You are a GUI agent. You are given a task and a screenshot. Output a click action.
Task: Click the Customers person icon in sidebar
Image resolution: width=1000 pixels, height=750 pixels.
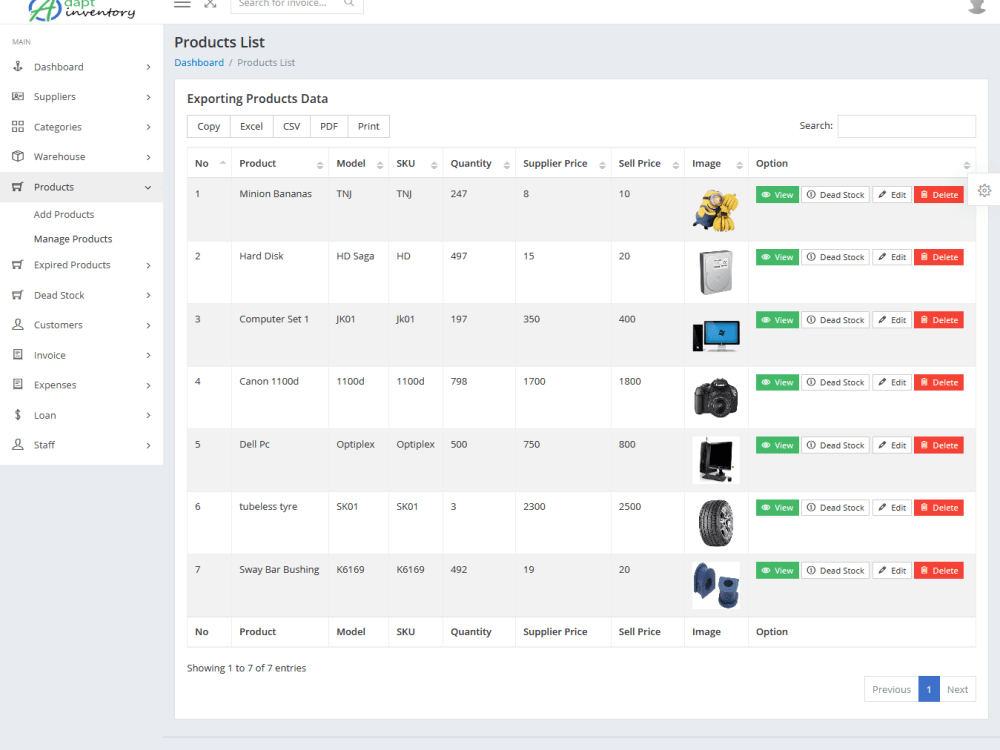point(18,325)
